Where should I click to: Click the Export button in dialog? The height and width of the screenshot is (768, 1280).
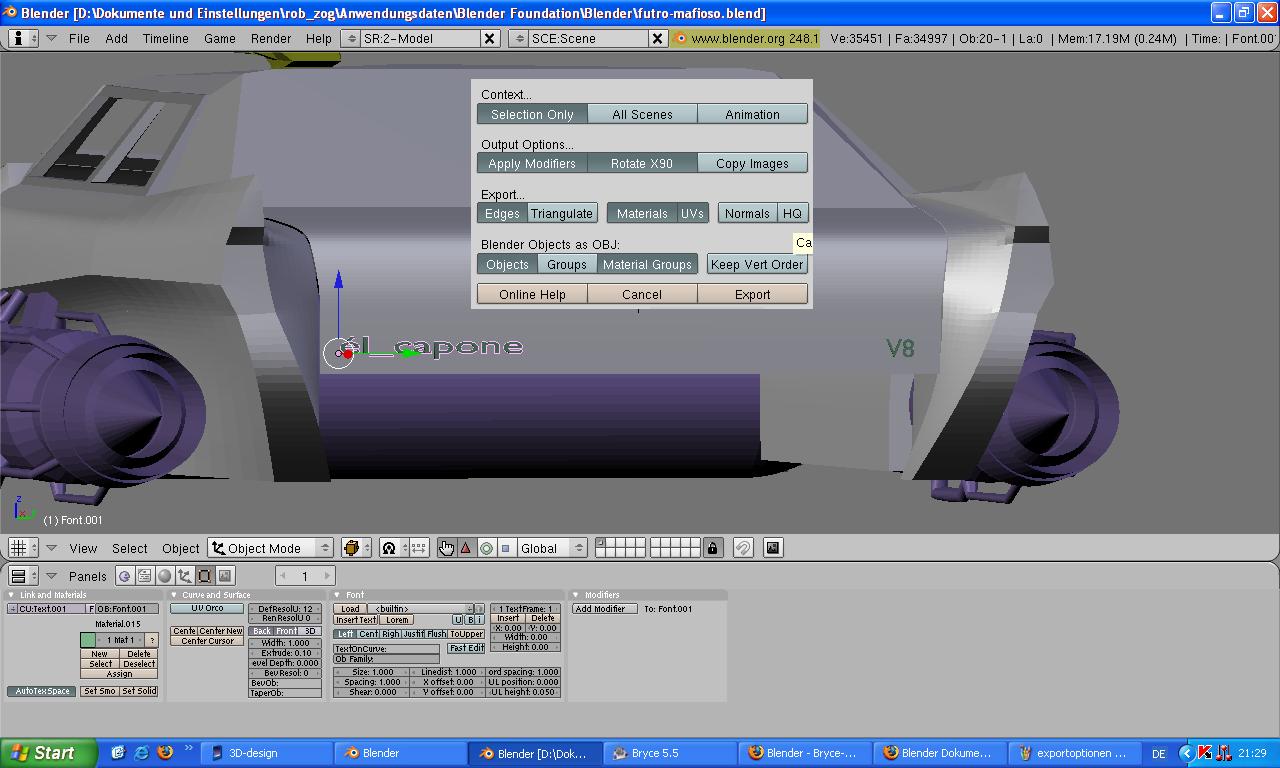coord(752,294)
